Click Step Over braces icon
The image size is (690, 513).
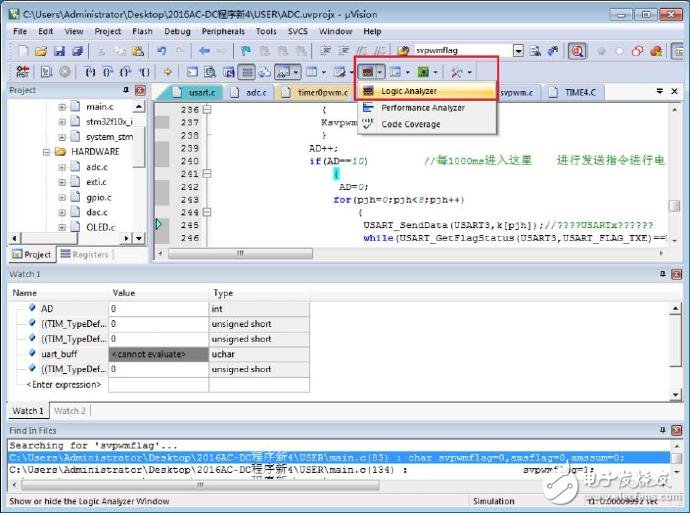(108, 71)
